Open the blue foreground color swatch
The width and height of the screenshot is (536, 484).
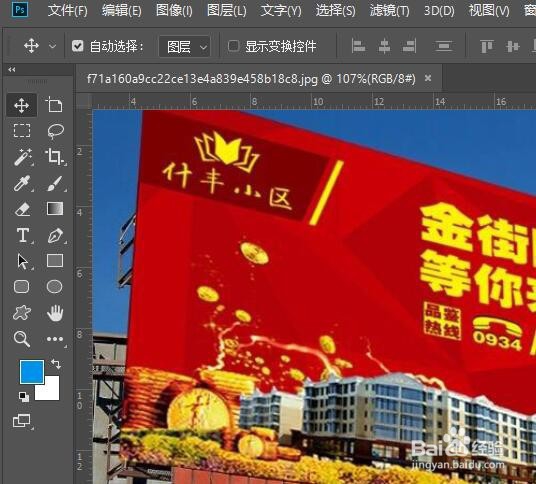point(32,372)
